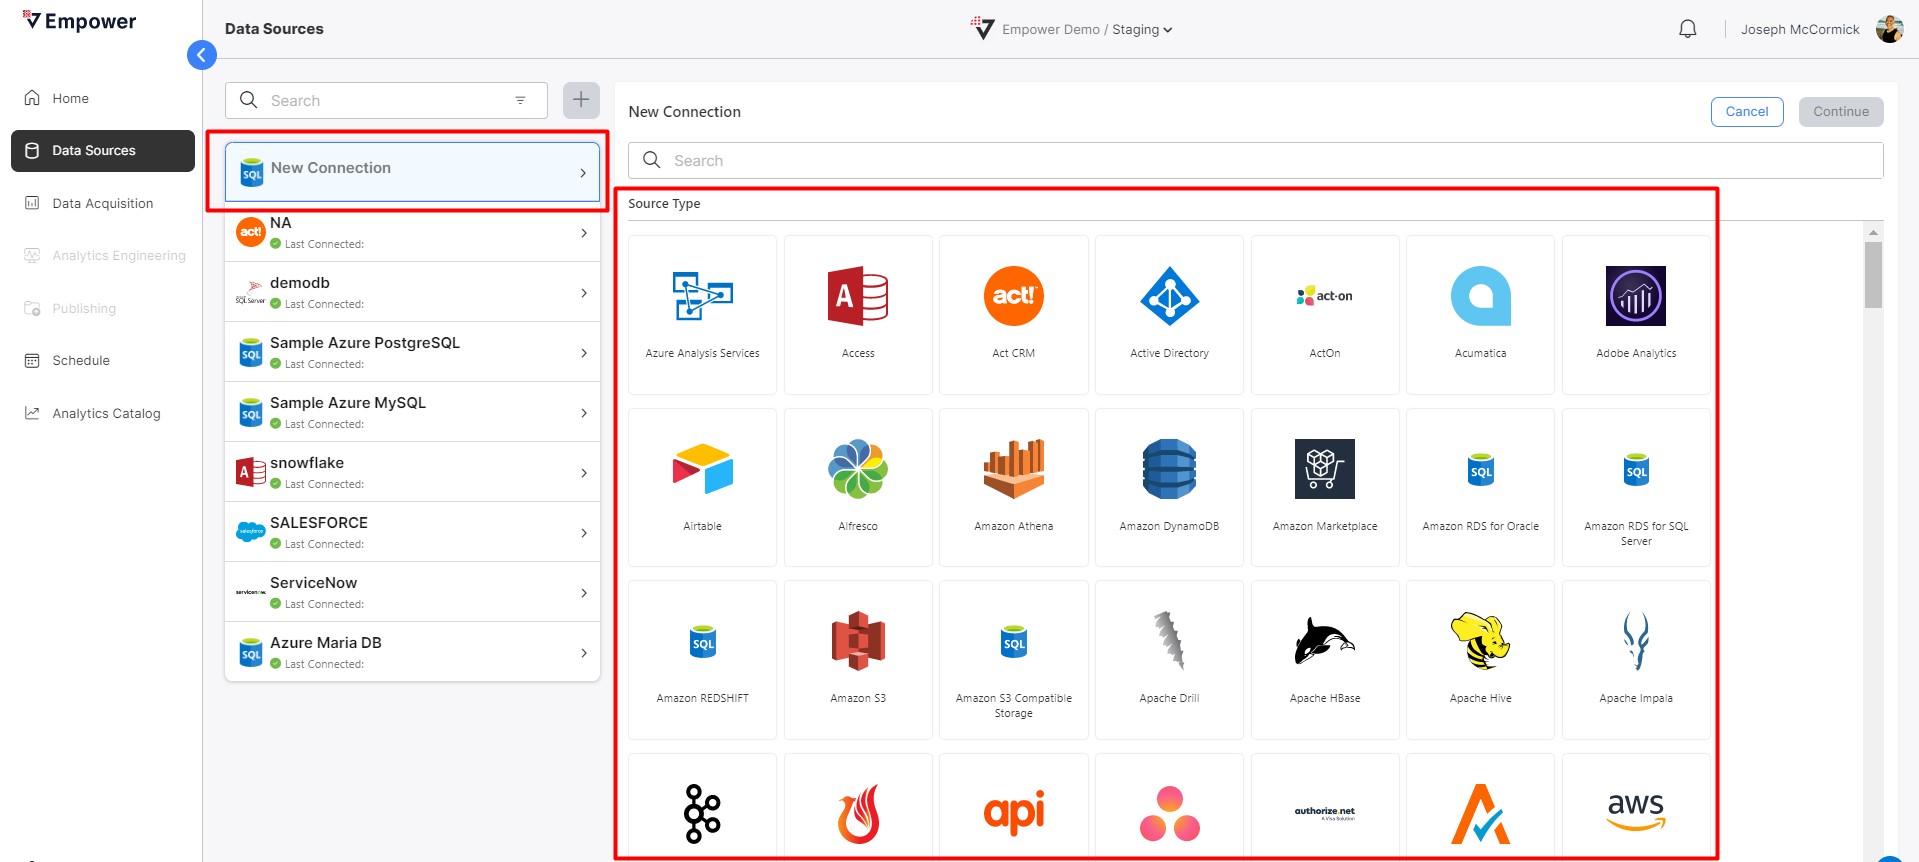Pick the aws source tile
Image resolution: width=1919 pixels, height=862 pixels.
1636,808
